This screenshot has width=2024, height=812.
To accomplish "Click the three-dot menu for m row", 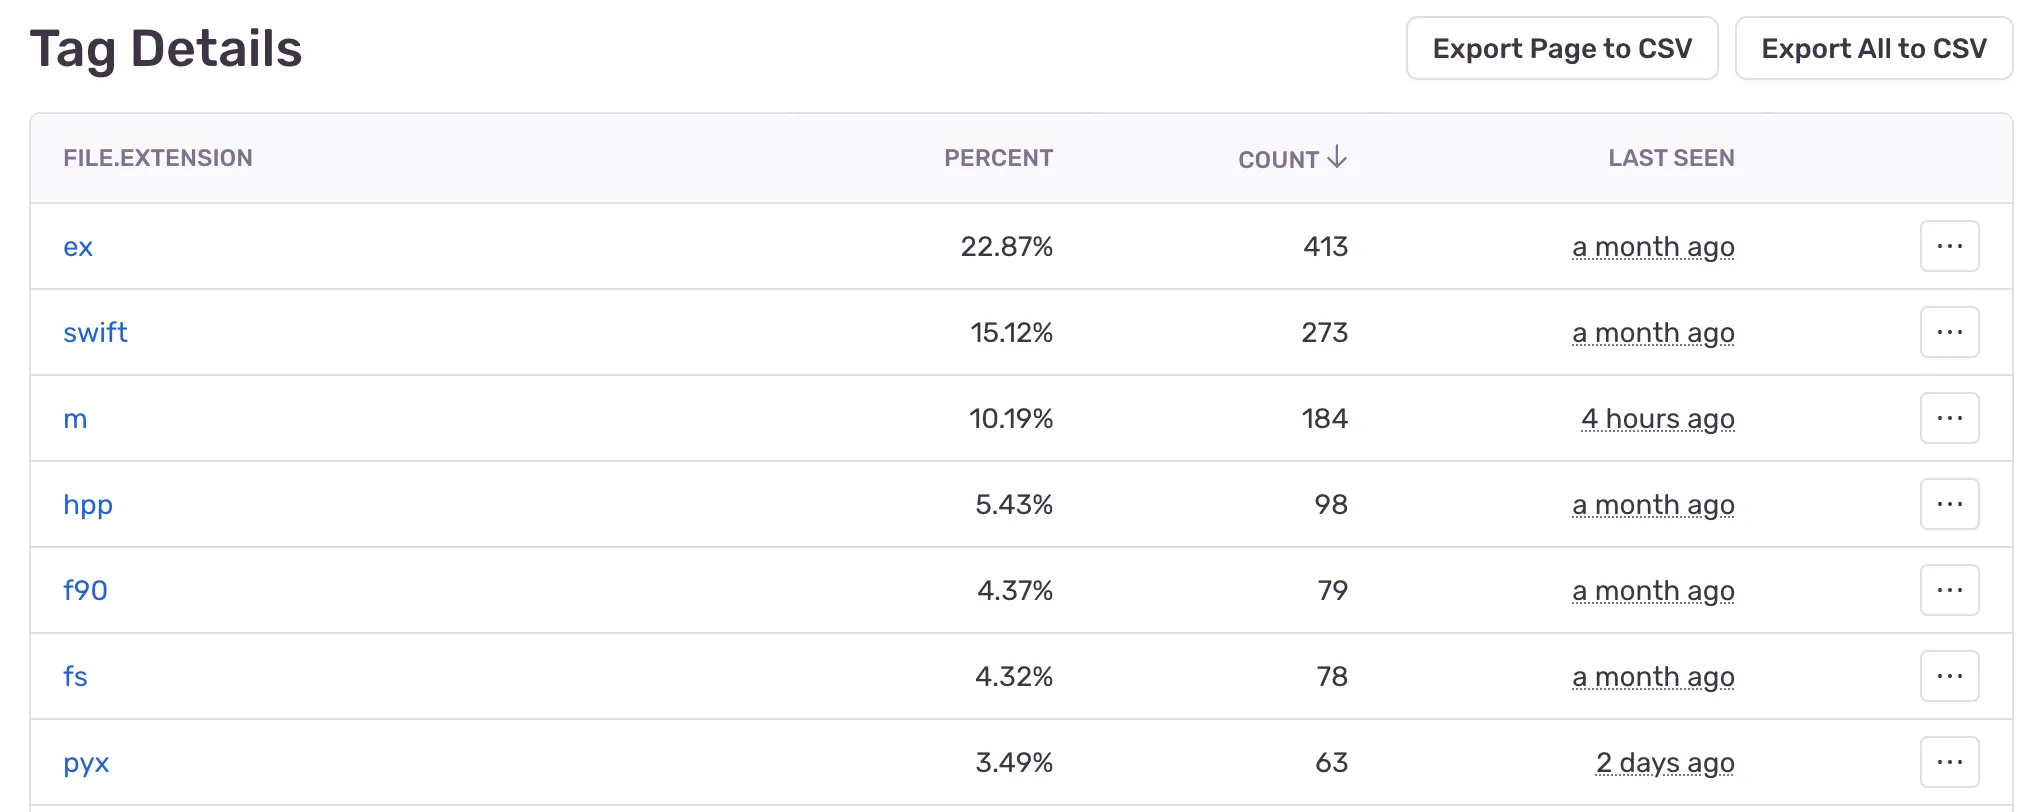I will click(1949, 418).
